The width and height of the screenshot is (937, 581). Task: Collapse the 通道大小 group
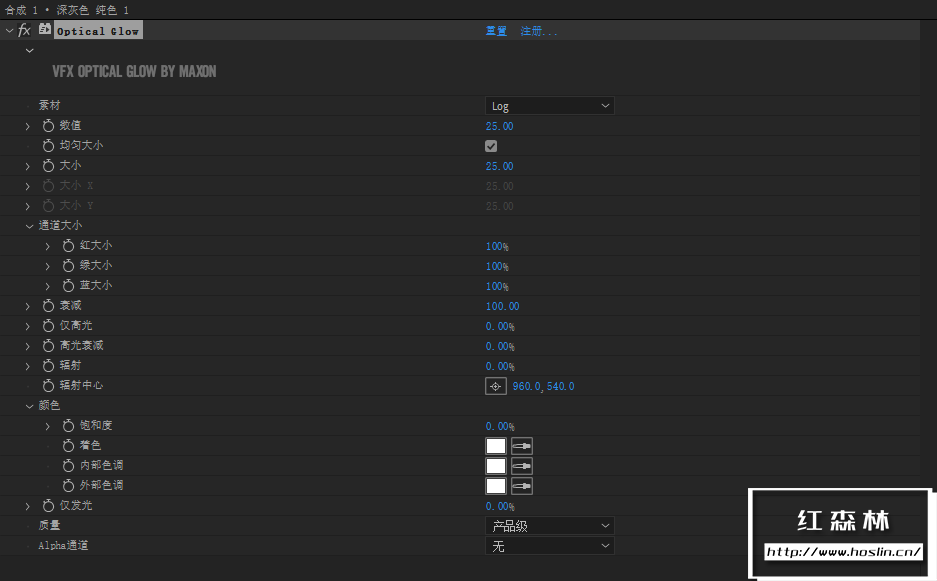click(x=28, y=224)
